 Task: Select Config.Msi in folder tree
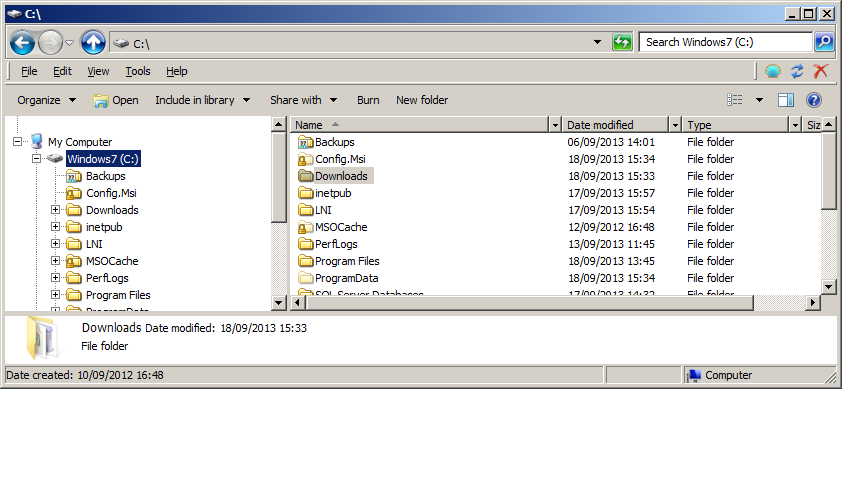[111, 193]
